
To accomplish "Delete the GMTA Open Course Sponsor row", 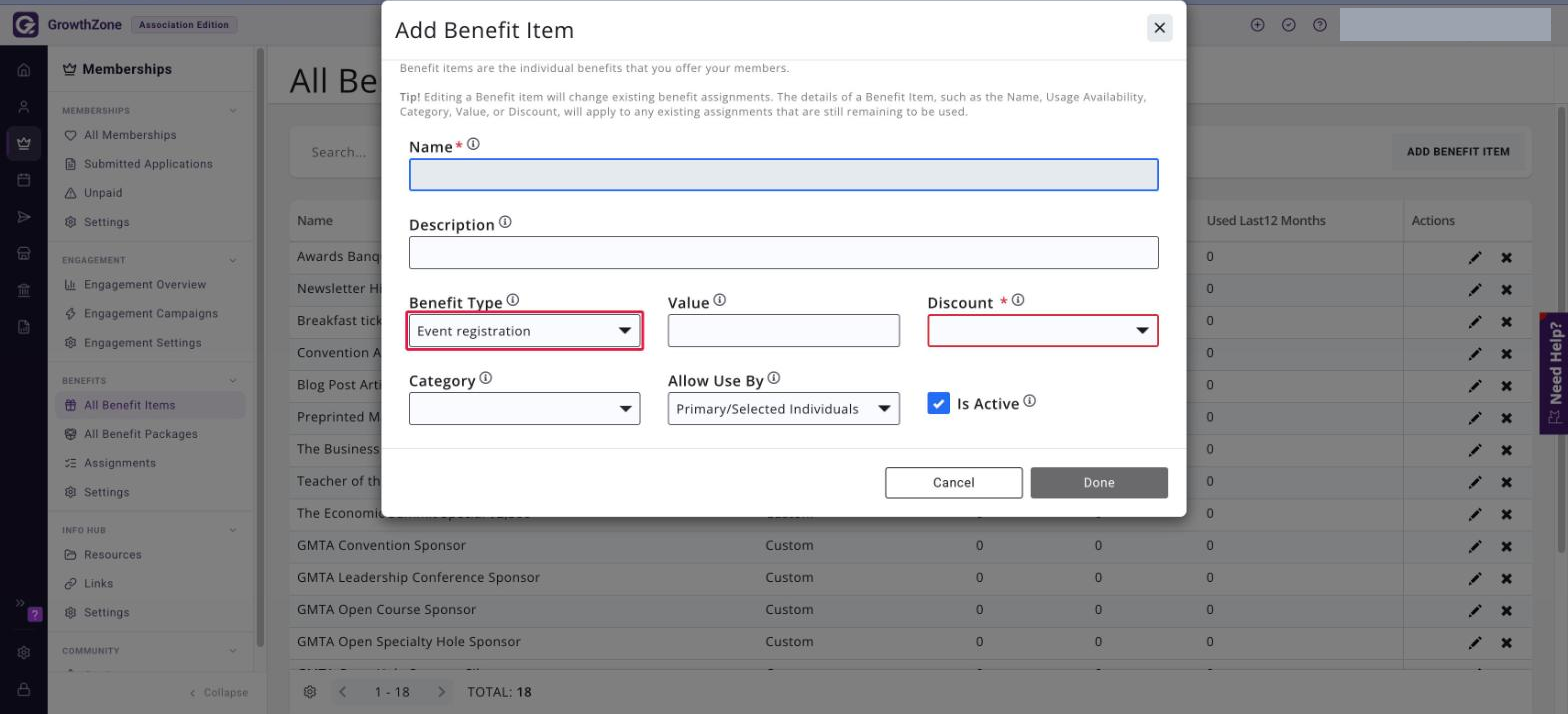I will pos(1506,610).
